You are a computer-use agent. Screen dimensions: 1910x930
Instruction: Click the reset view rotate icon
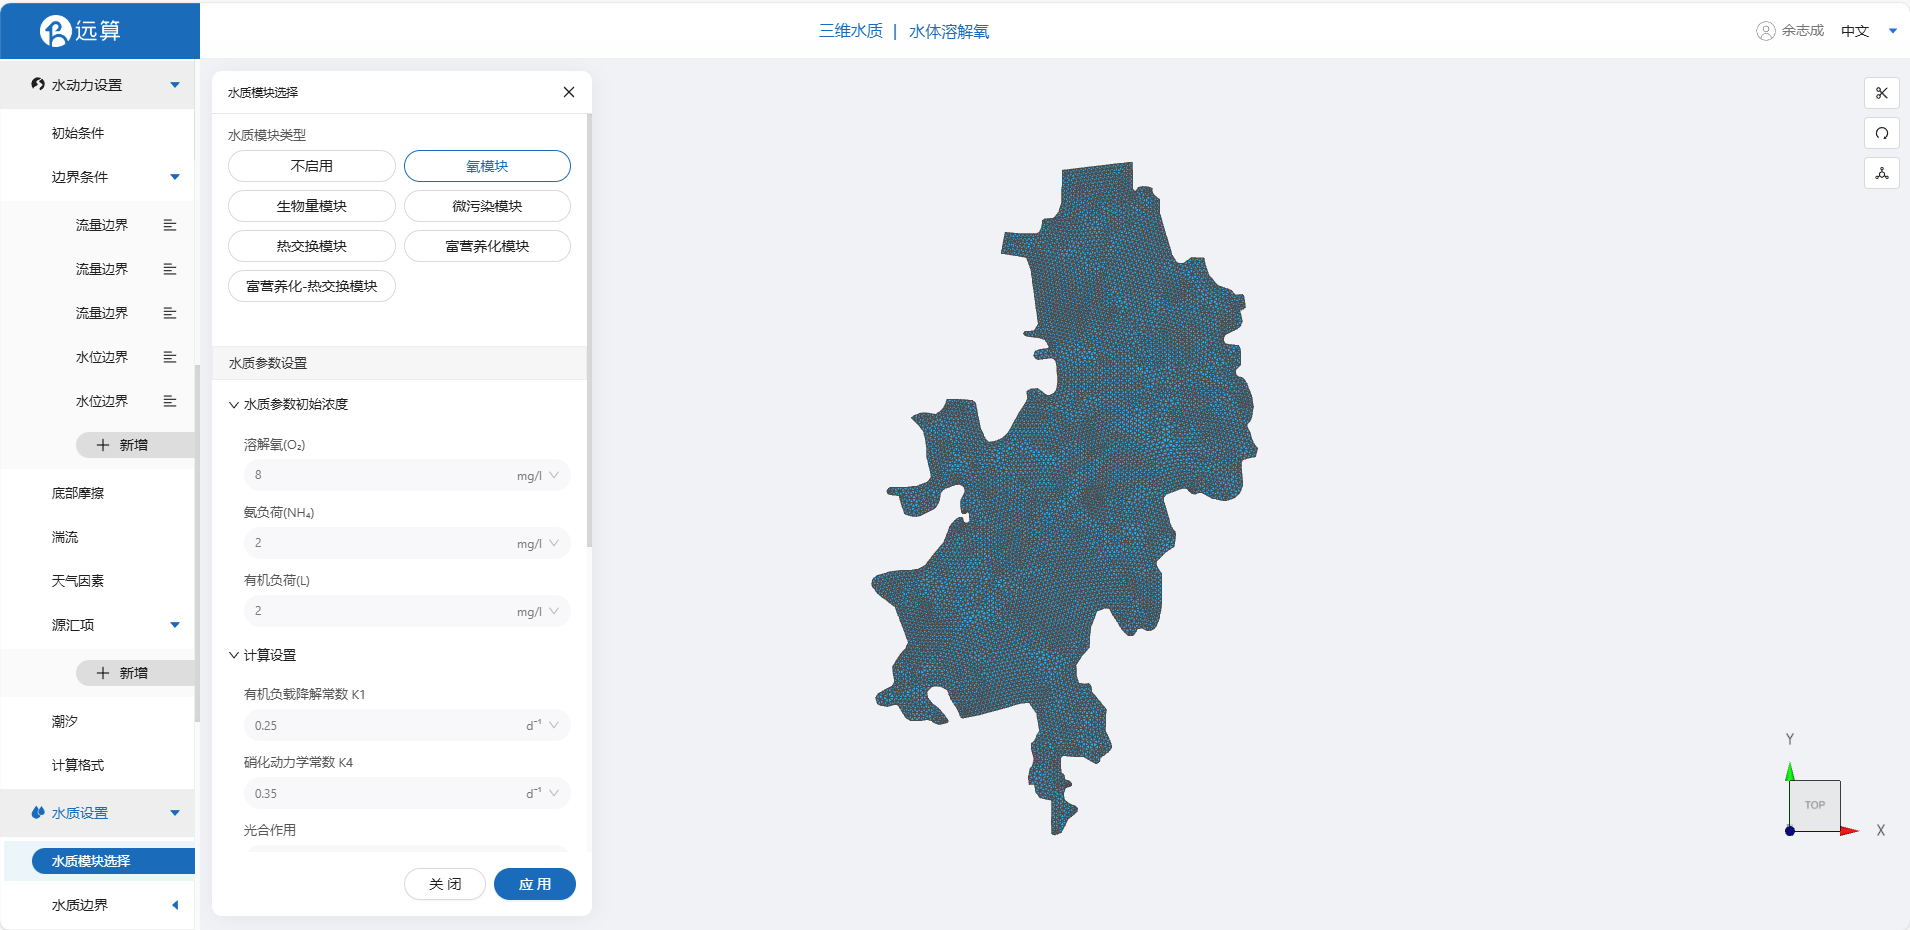tap(1882, 133)
